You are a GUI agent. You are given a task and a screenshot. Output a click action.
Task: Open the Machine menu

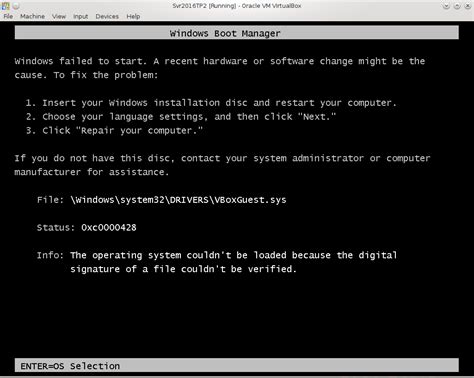tap(32, 16)
